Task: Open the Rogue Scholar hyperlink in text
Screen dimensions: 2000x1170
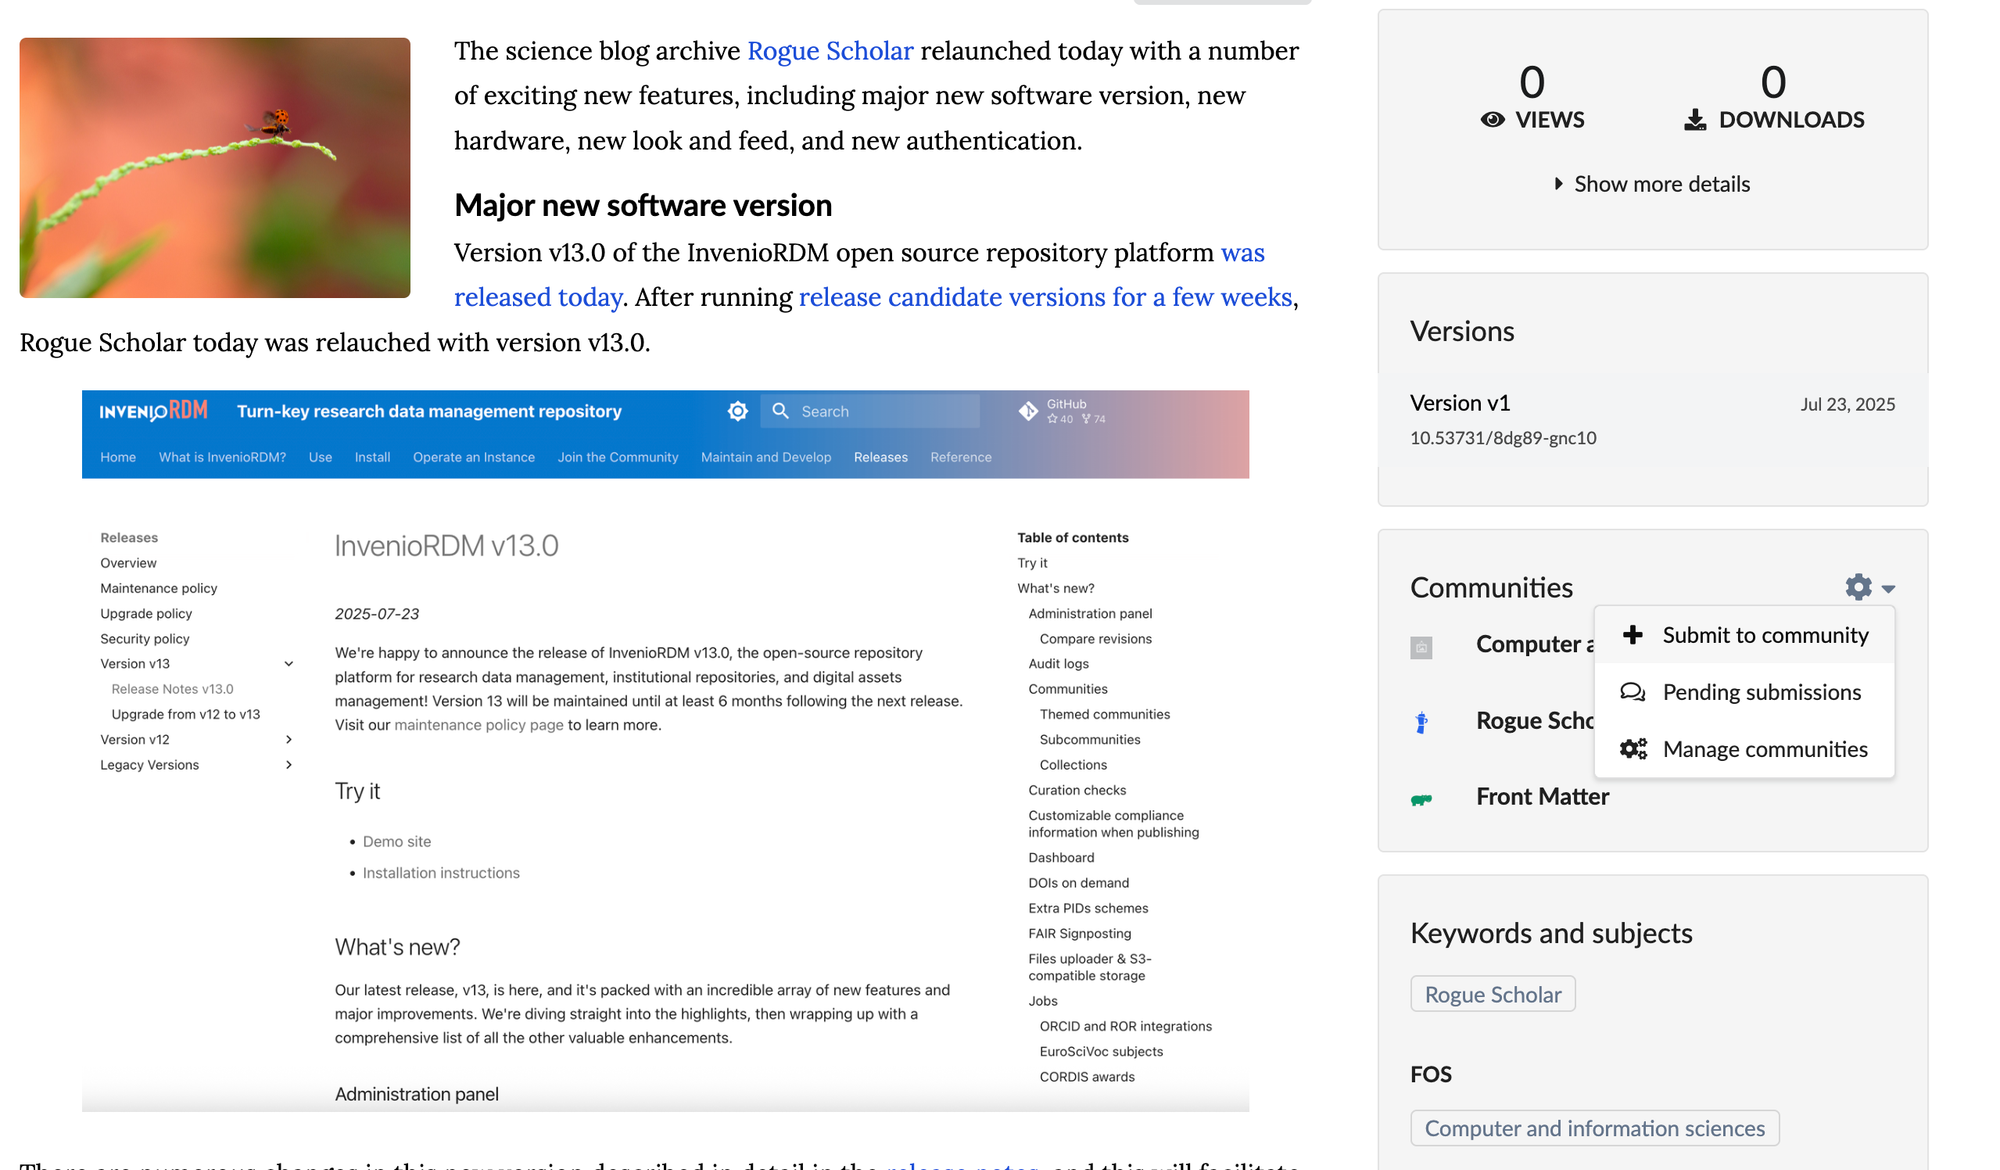Action: (x=830, y=51)
